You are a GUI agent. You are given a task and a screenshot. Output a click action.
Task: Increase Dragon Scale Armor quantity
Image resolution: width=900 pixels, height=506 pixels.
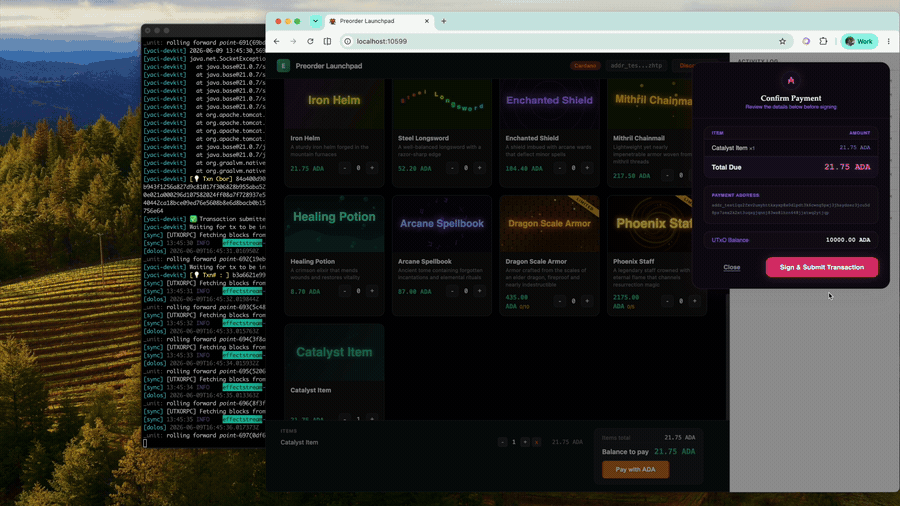pyautogui.click(x=587, y=301)
